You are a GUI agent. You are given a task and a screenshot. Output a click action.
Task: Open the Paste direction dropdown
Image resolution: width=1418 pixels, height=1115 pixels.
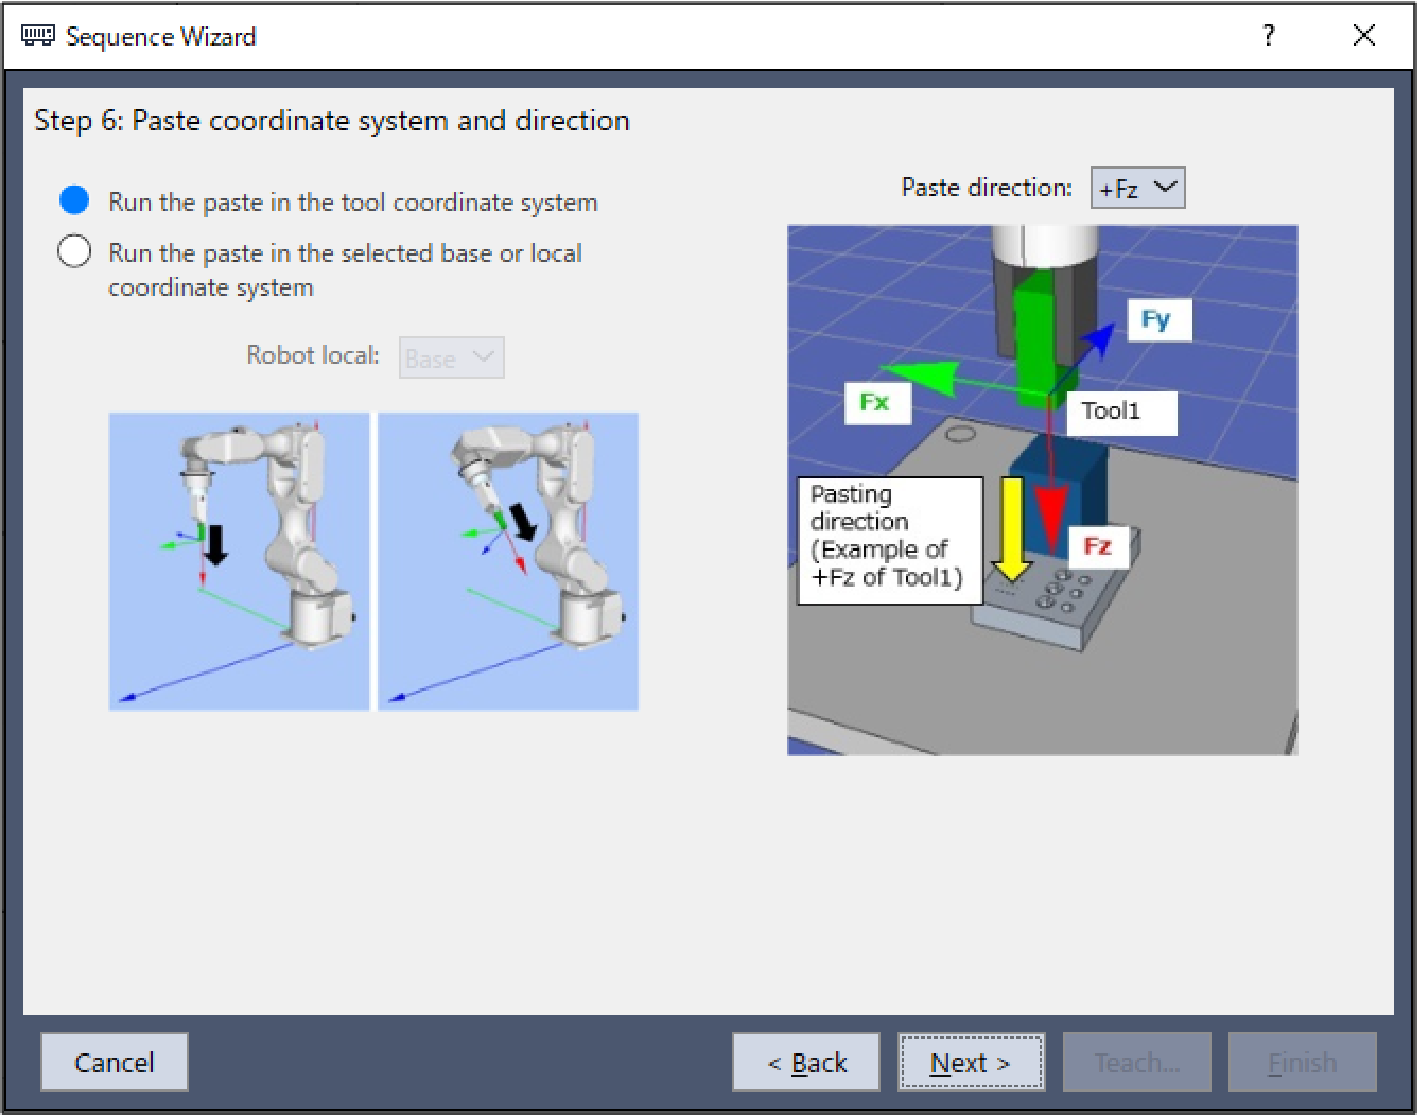[1137, 188]
